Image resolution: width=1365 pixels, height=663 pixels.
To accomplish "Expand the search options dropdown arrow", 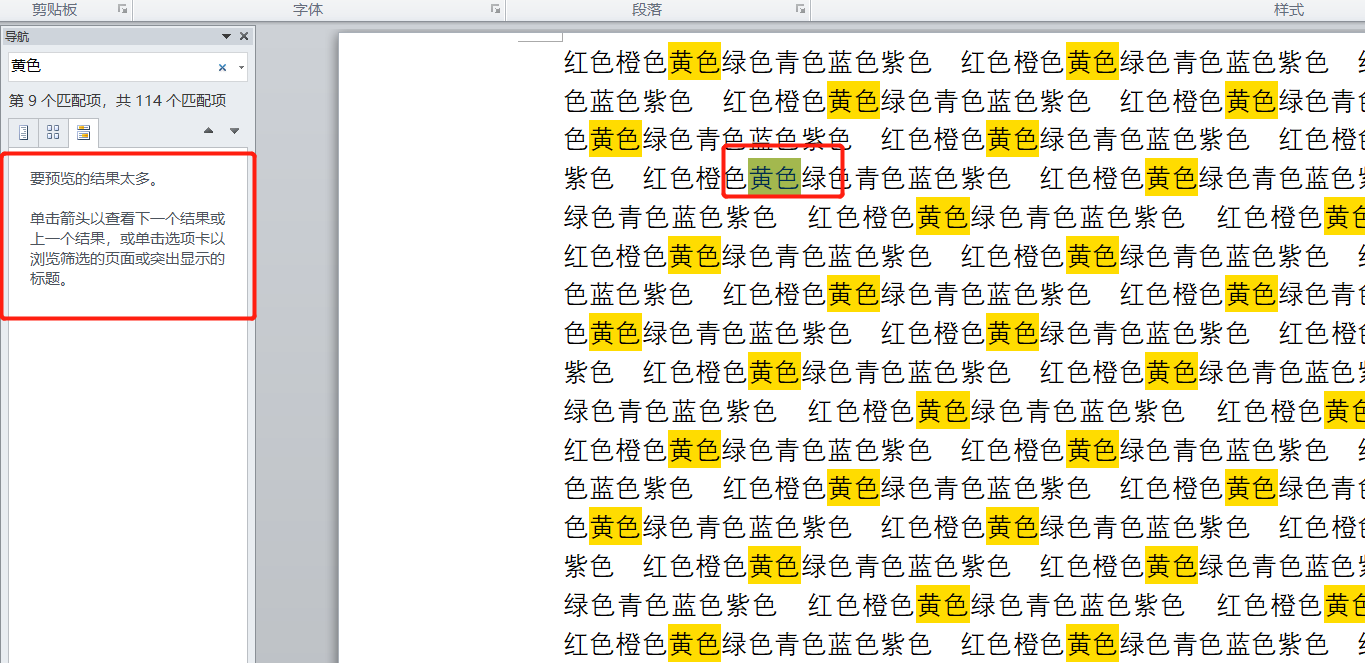I will (240, 67).
